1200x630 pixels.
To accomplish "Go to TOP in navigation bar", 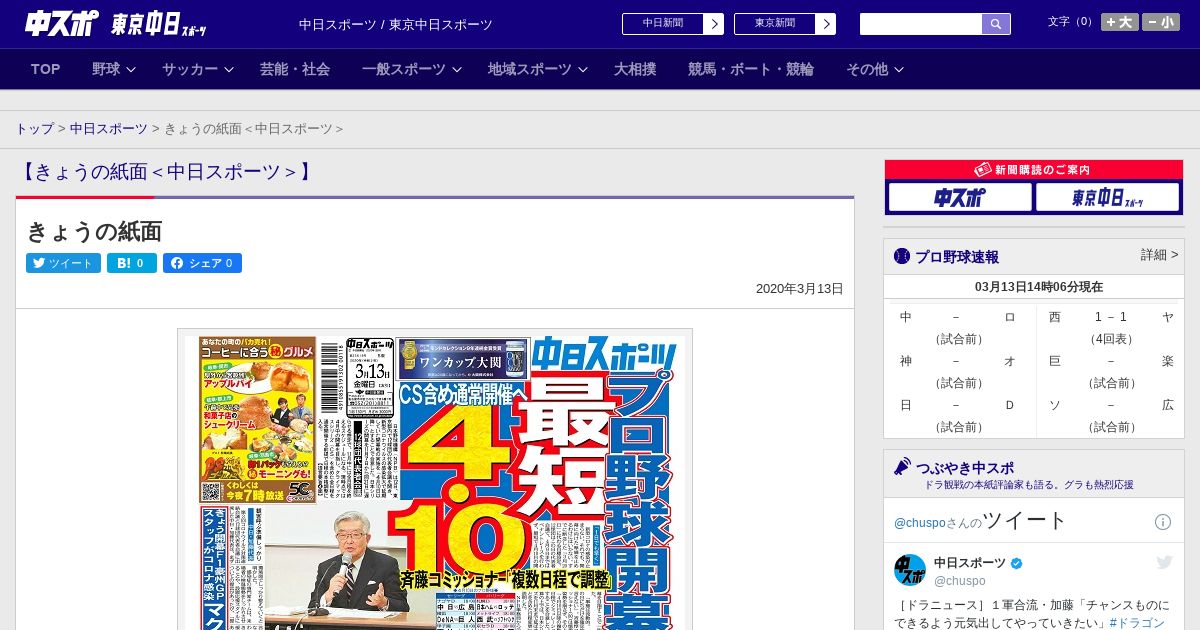I will [46, 69].
